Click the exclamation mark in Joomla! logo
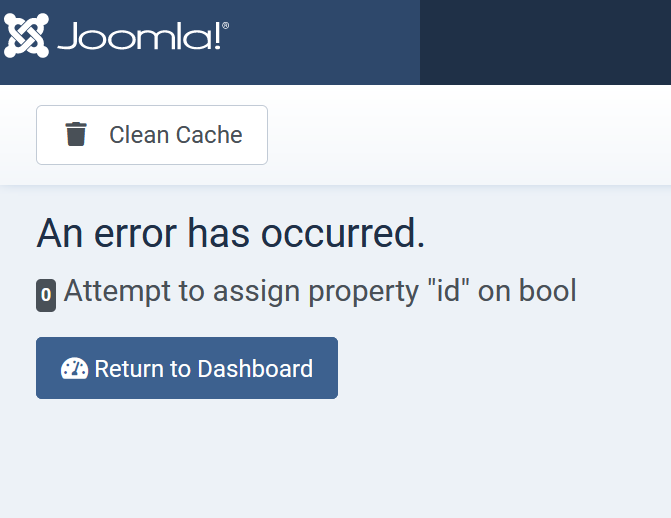 (217, 36)
